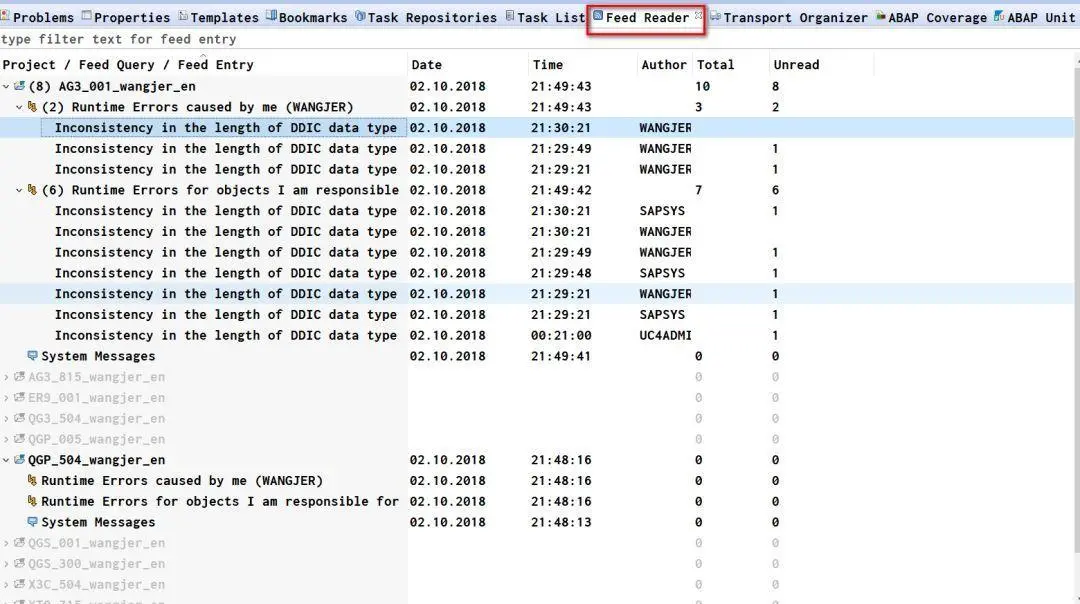Collapse (2) Runtime Errors caused by me

[x=19, y=107]
